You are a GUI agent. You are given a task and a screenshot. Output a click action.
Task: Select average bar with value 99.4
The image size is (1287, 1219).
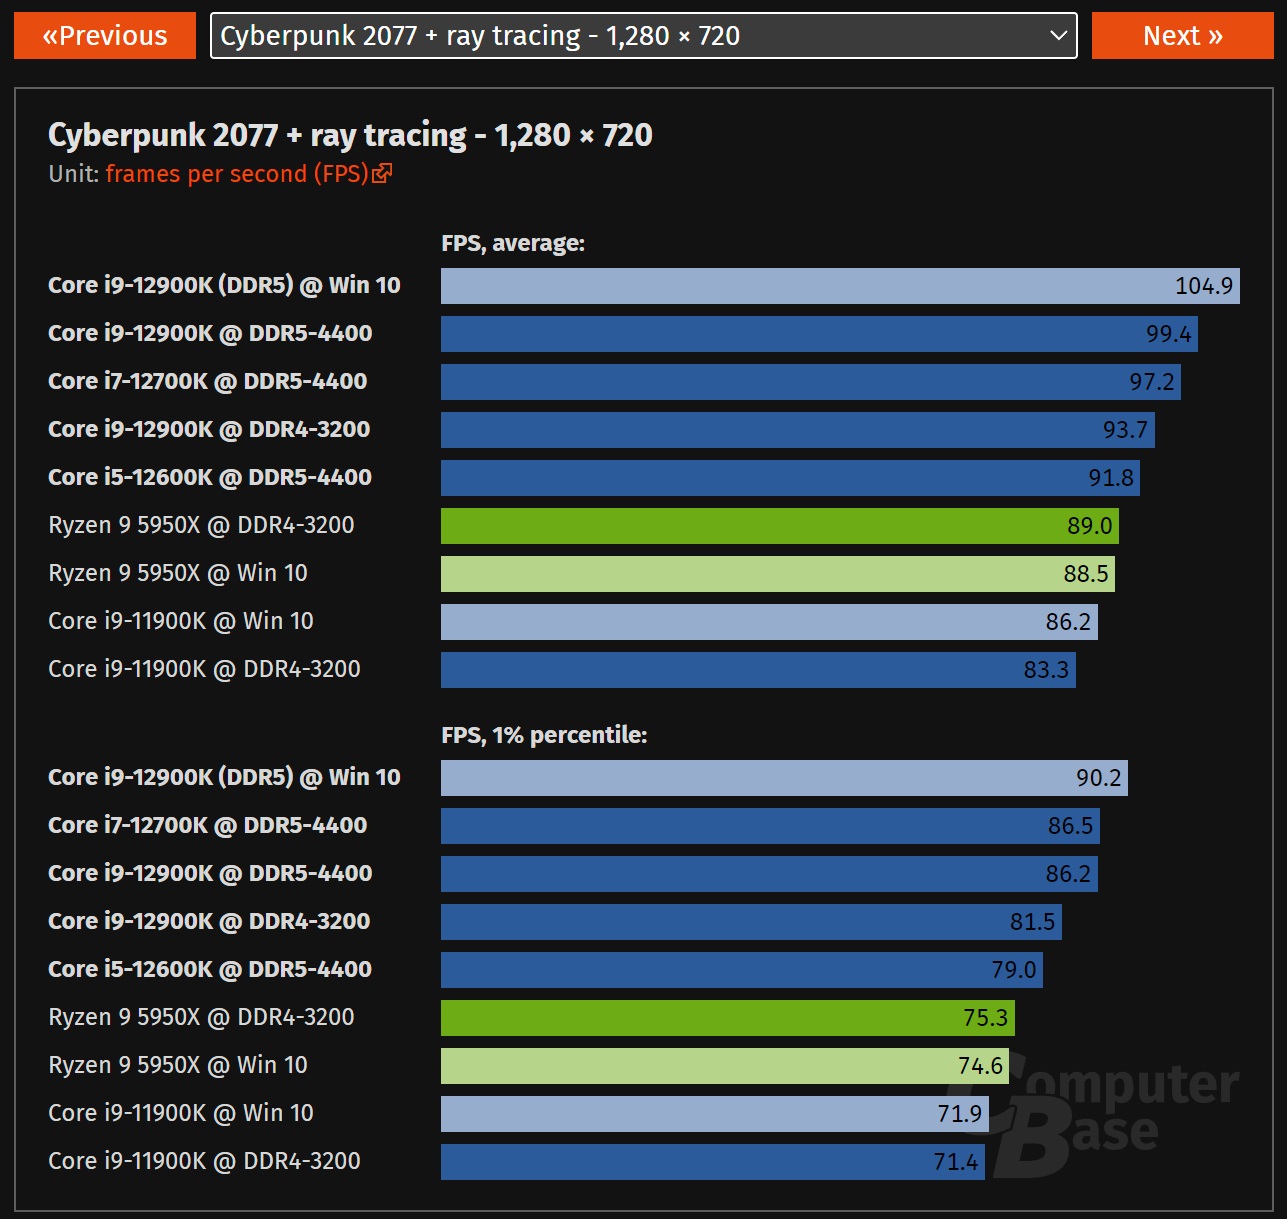click(x=819, y=334)
